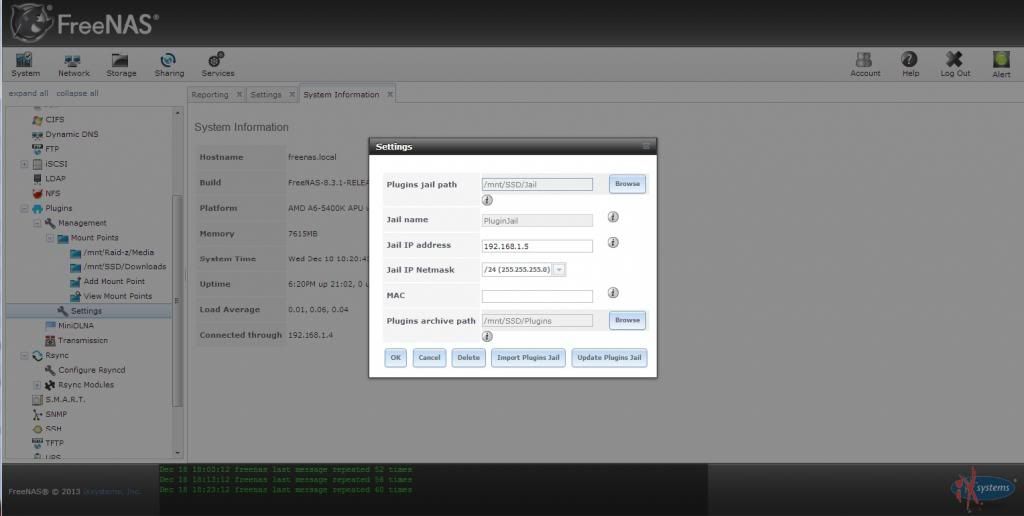Open the Alert indicator
1024x516 pixels.
(1001, 65)
